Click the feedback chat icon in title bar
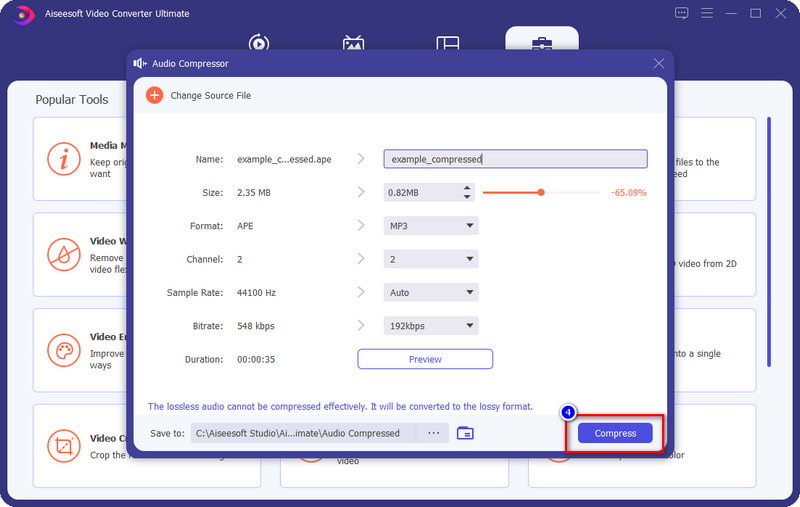This screenshot has height=507, width=800. [682, 14]
